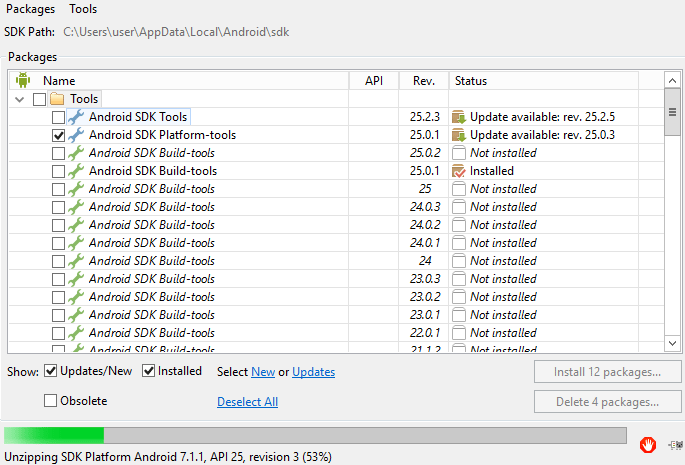685x465 pixels.
Task: Click scrollbar up arrow of package list
Action: click(672, 80)
